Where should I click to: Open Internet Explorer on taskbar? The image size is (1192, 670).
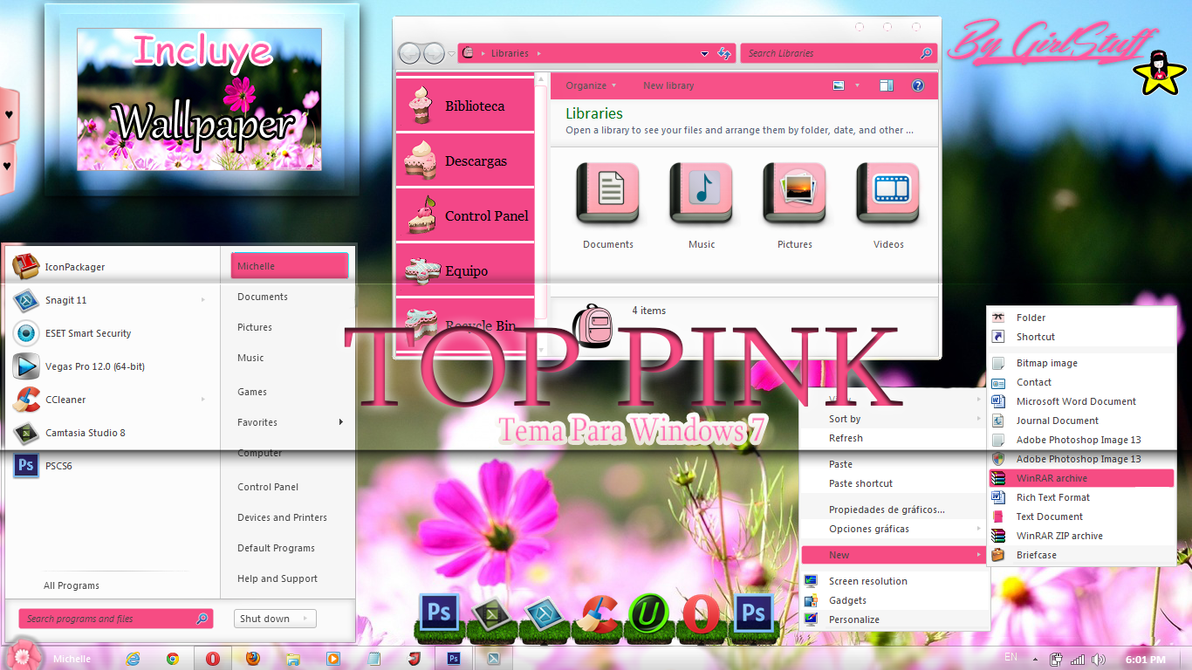tap(133, 659)
